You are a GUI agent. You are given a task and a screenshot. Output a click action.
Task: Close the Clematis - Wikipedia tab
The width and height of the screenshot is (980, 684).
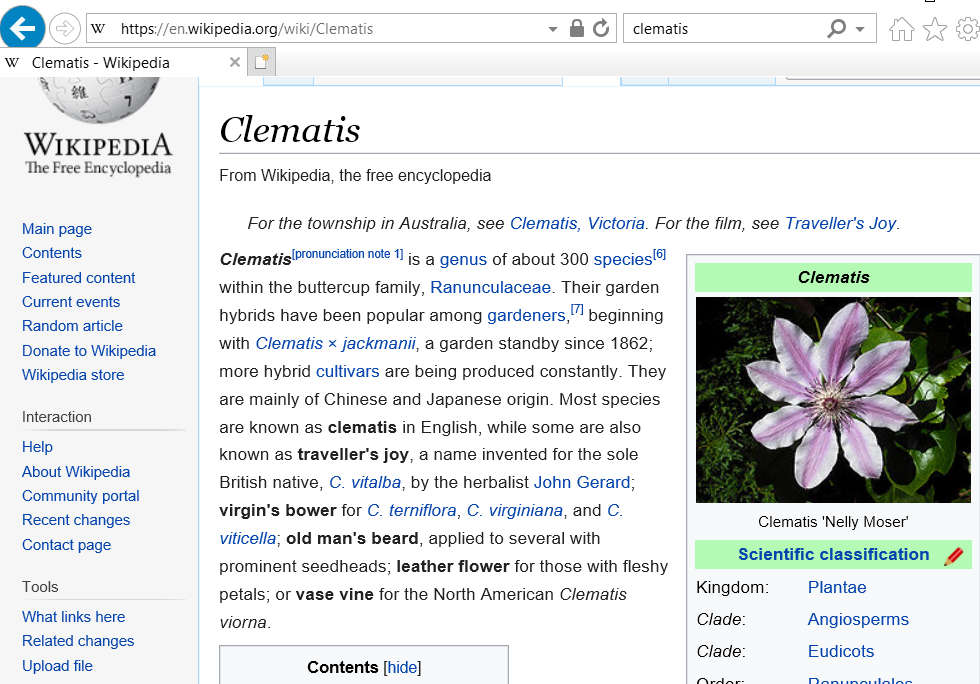[x=235, y=62]
